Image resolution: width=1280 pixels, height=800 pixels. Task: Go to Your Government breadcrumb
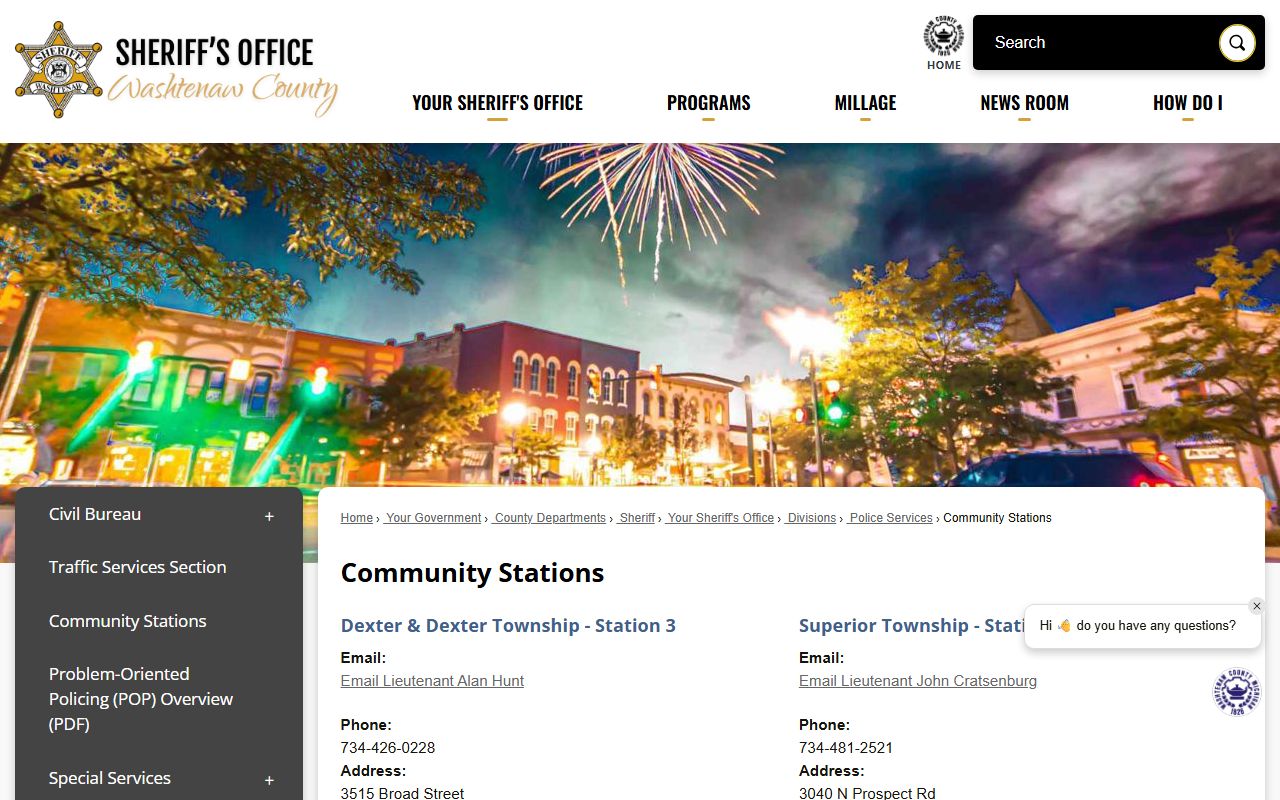tap(433, 518)
